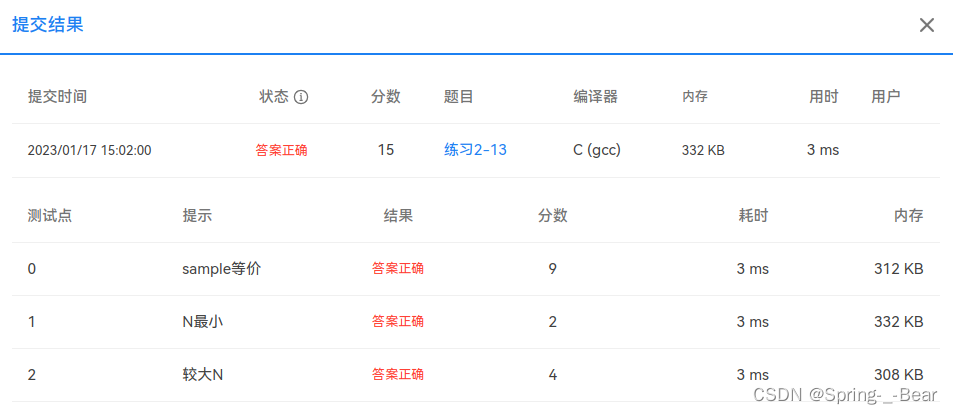This screenshot has height=414, width=953.
Task: Click the 提交时间 column header
Action: pos(57,97)
